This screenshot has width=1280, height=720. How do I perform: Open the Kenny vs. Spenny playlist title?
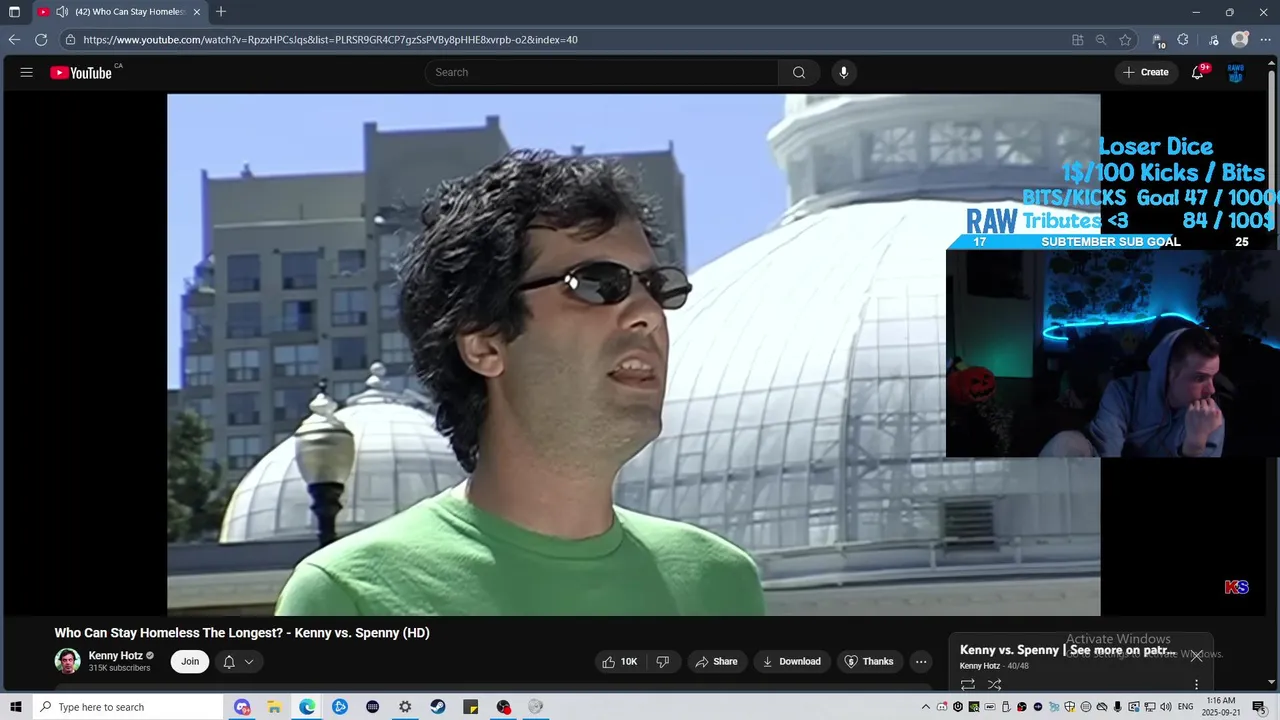1068,650
